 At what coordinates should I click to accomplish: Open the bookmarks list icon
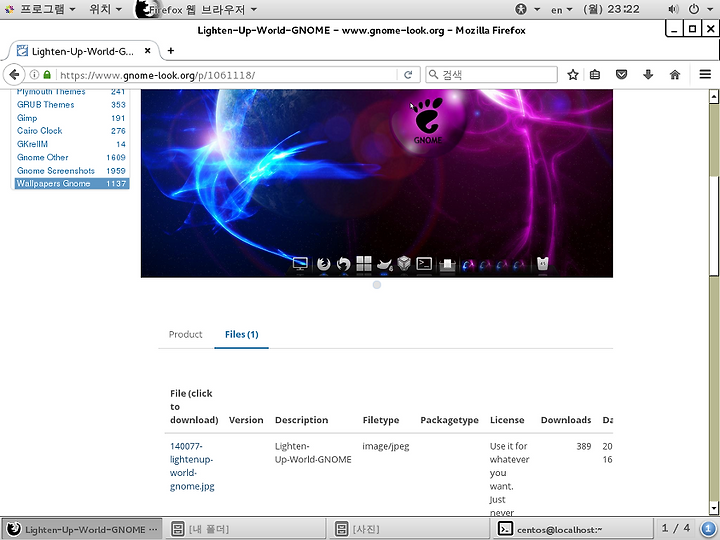point(595,74)
